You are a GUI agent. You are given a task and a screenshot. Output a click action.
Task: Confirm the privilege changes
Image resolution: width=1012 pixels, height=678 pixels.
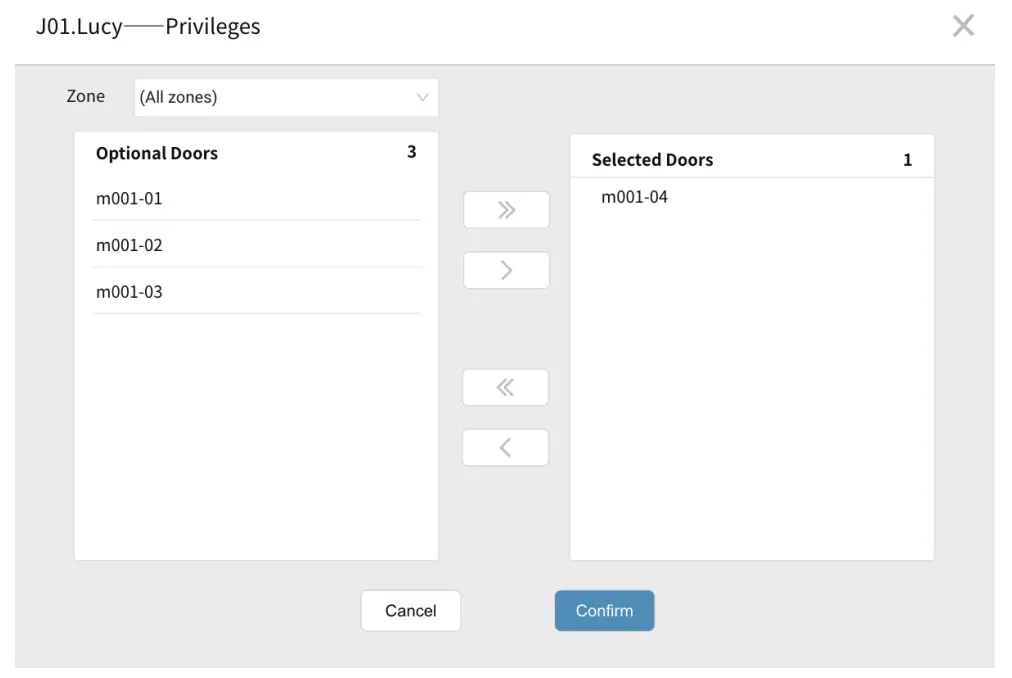click(x=604, y=611)
